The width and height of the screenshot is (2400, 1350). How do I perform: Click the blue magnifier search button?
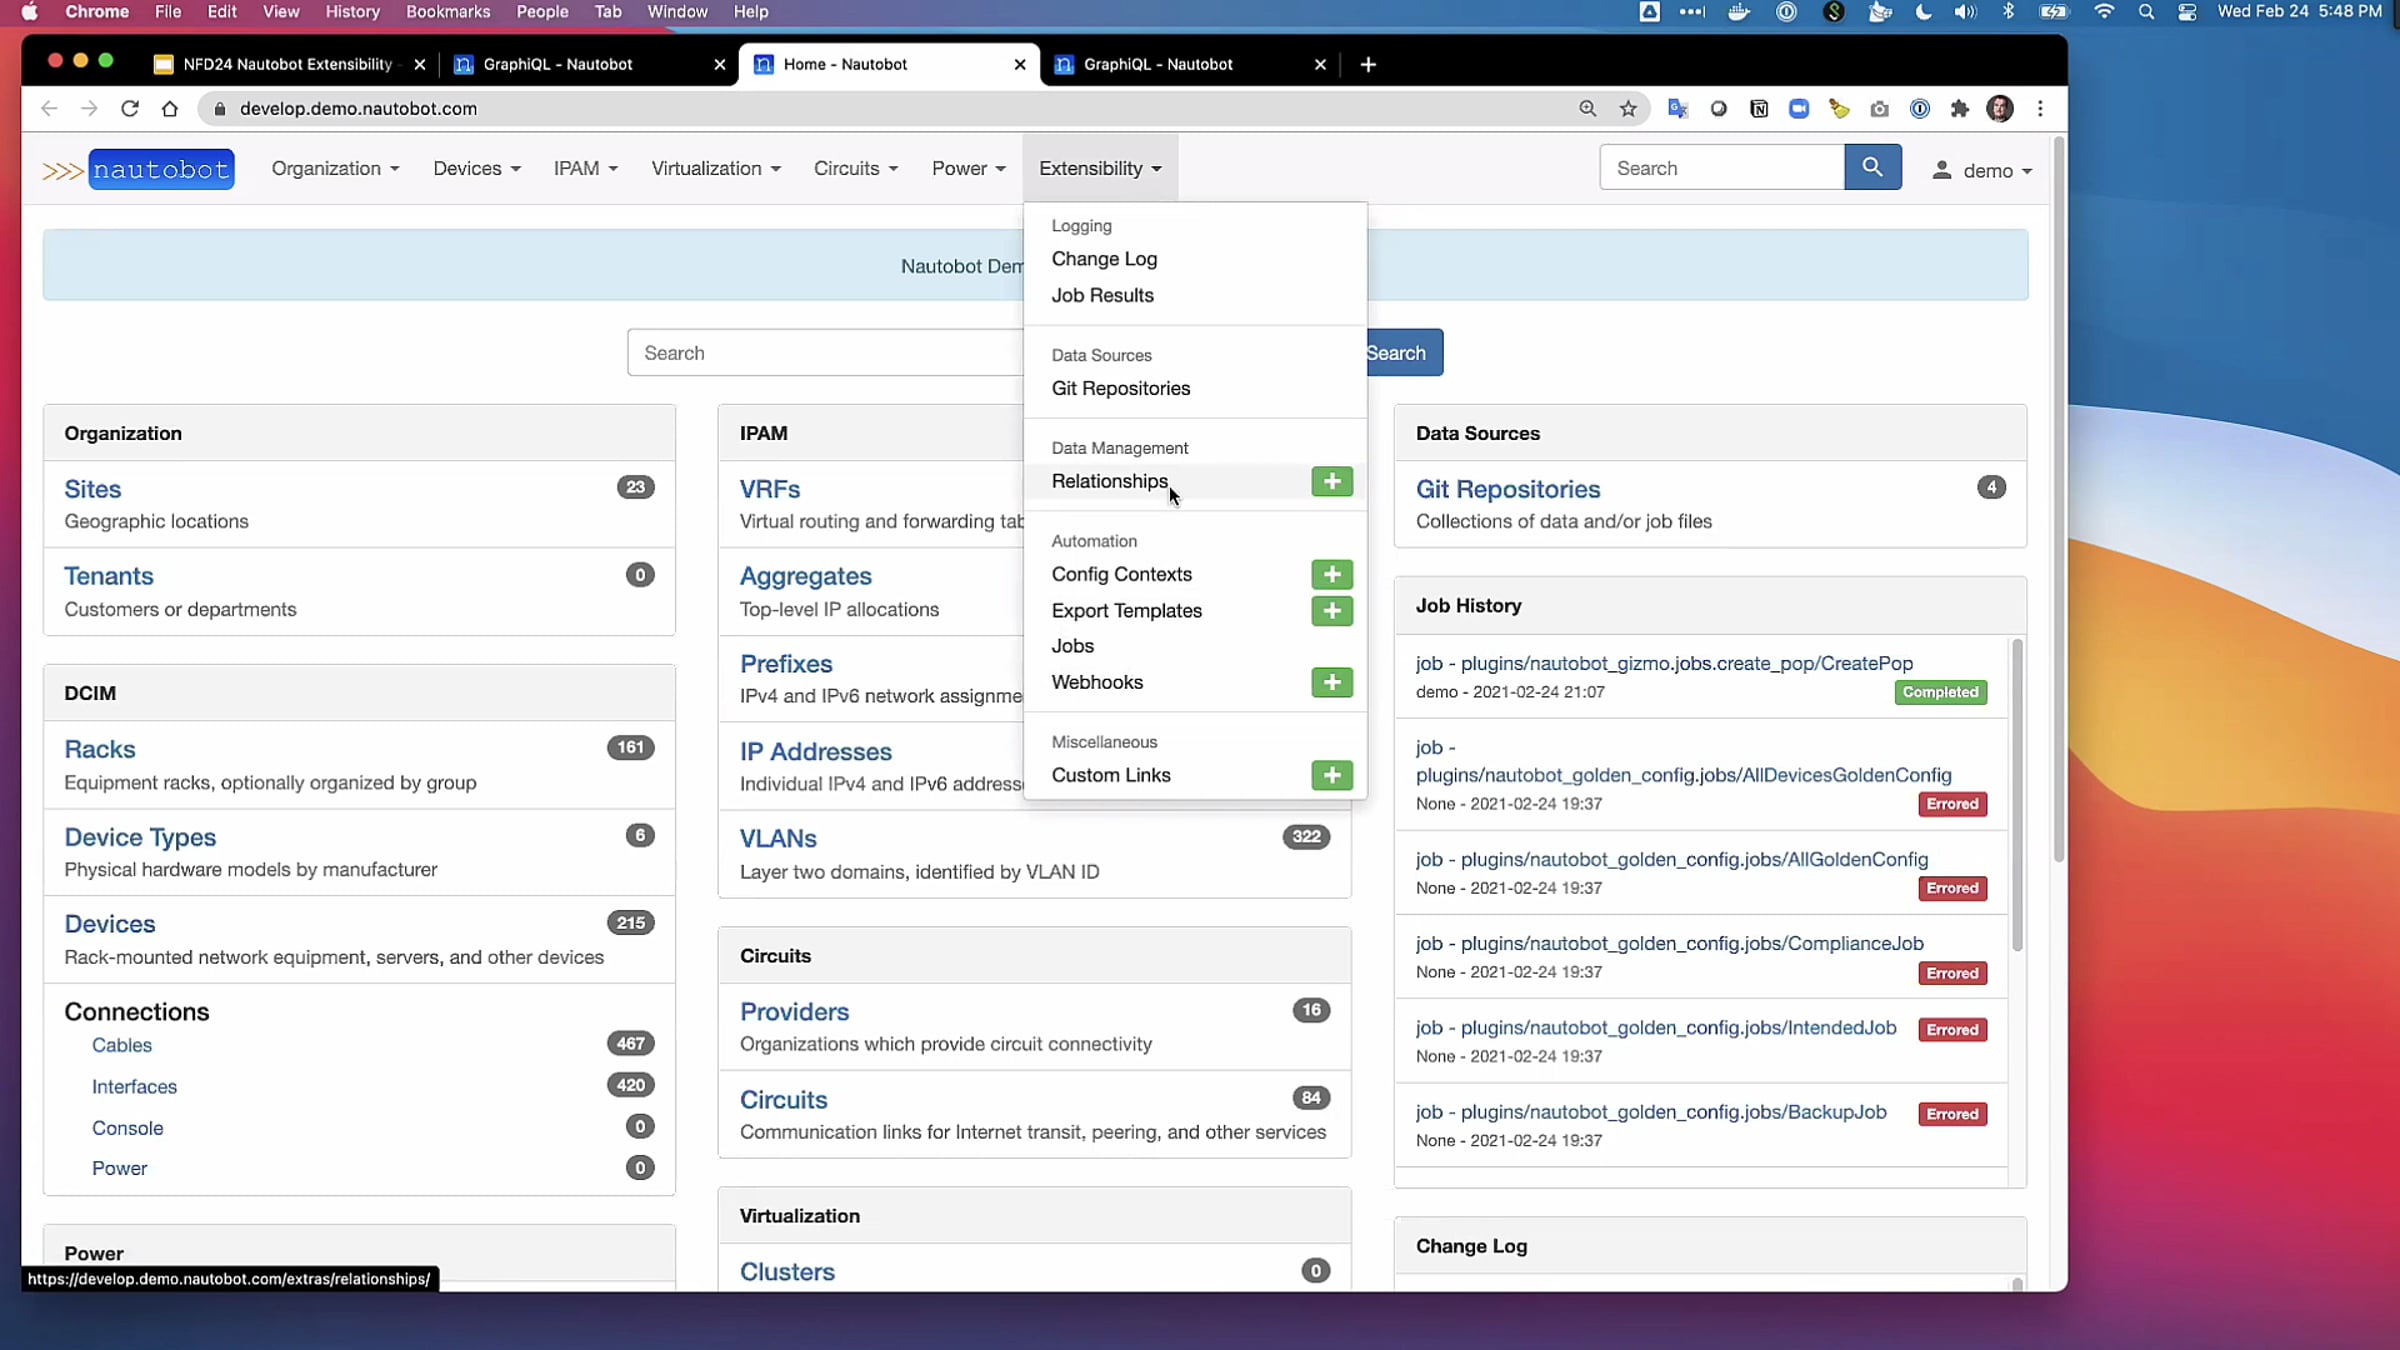pos(1872,167)
